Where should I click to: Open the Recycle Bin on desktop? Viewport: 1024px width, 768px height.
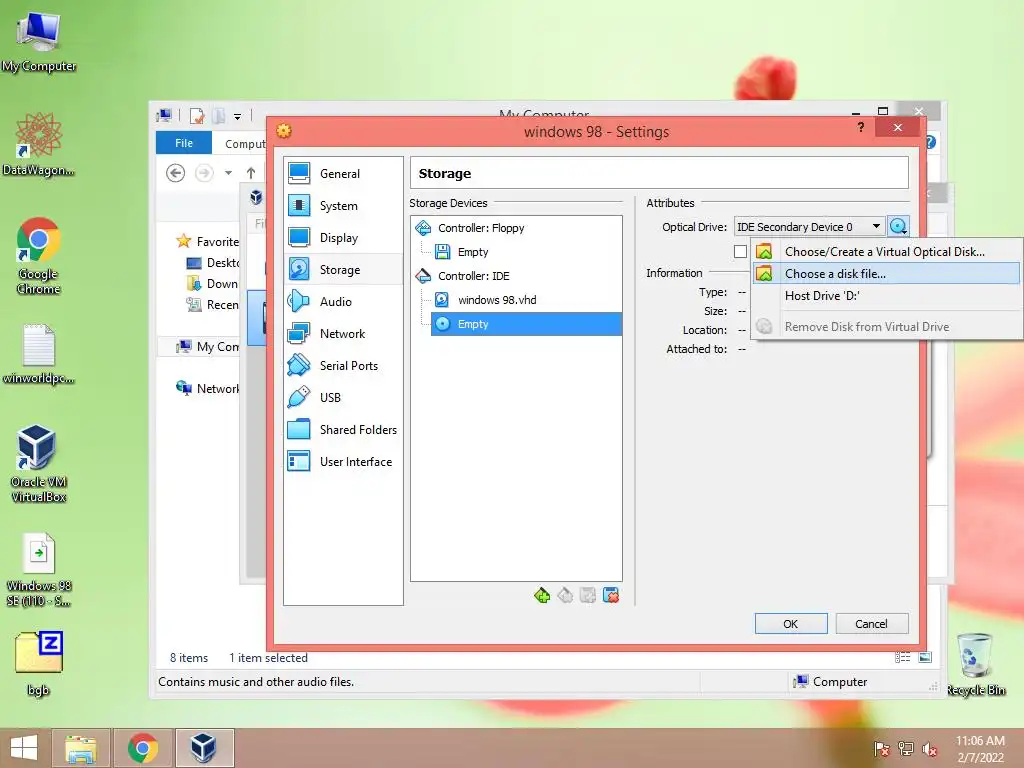point(976,664)
